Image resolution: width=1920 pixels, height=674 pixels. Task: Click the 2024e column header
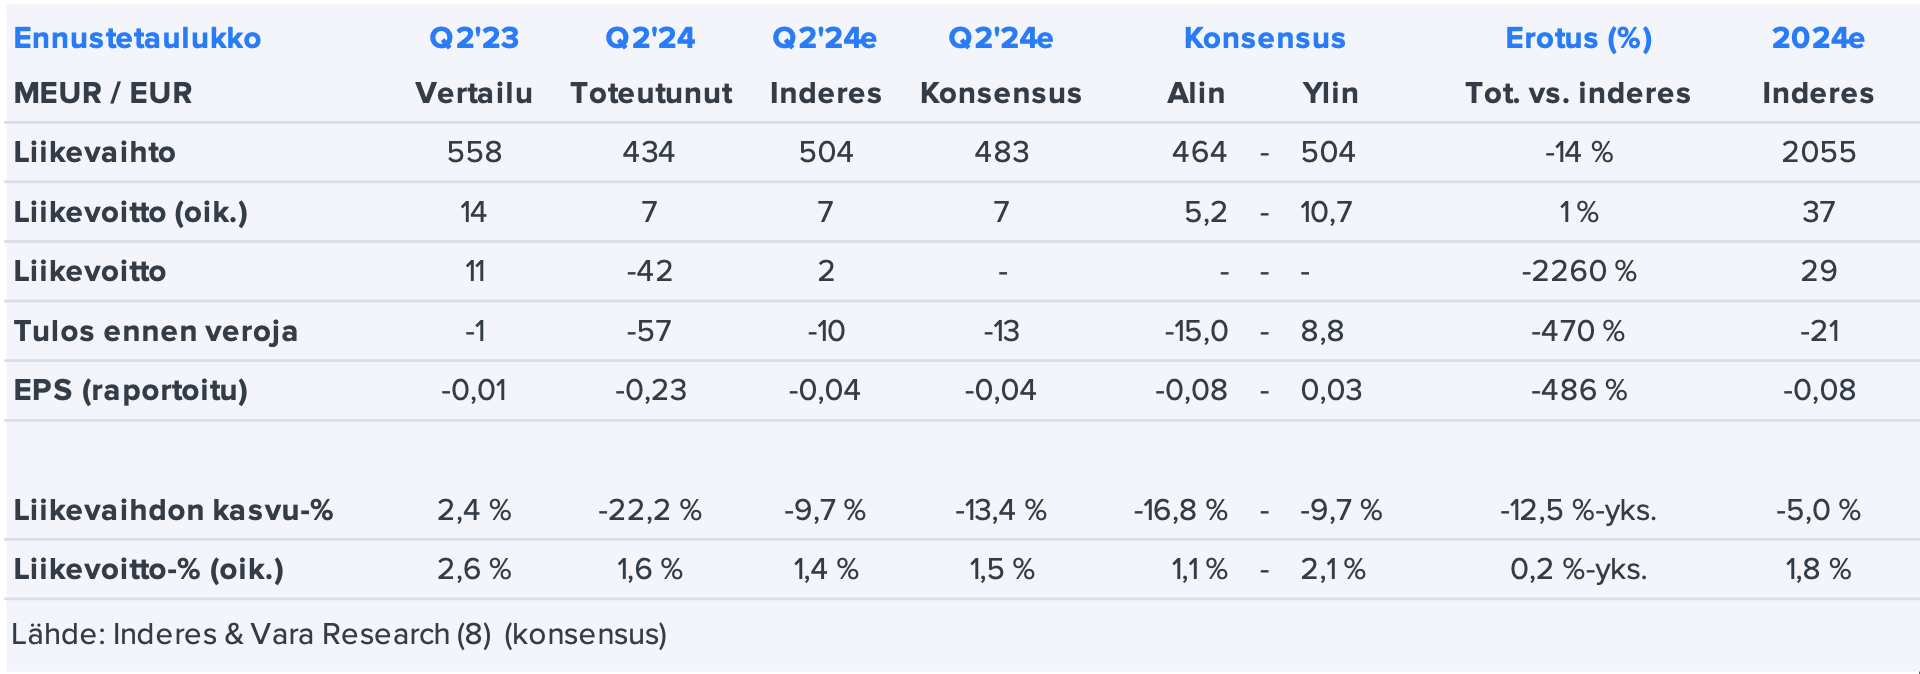[x=1817, y=38]
